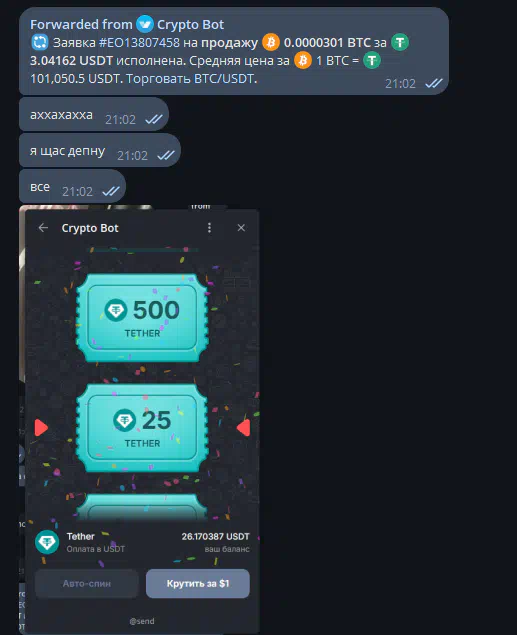Click the green Tether icon after 'за'

click(x=400, y=42)
